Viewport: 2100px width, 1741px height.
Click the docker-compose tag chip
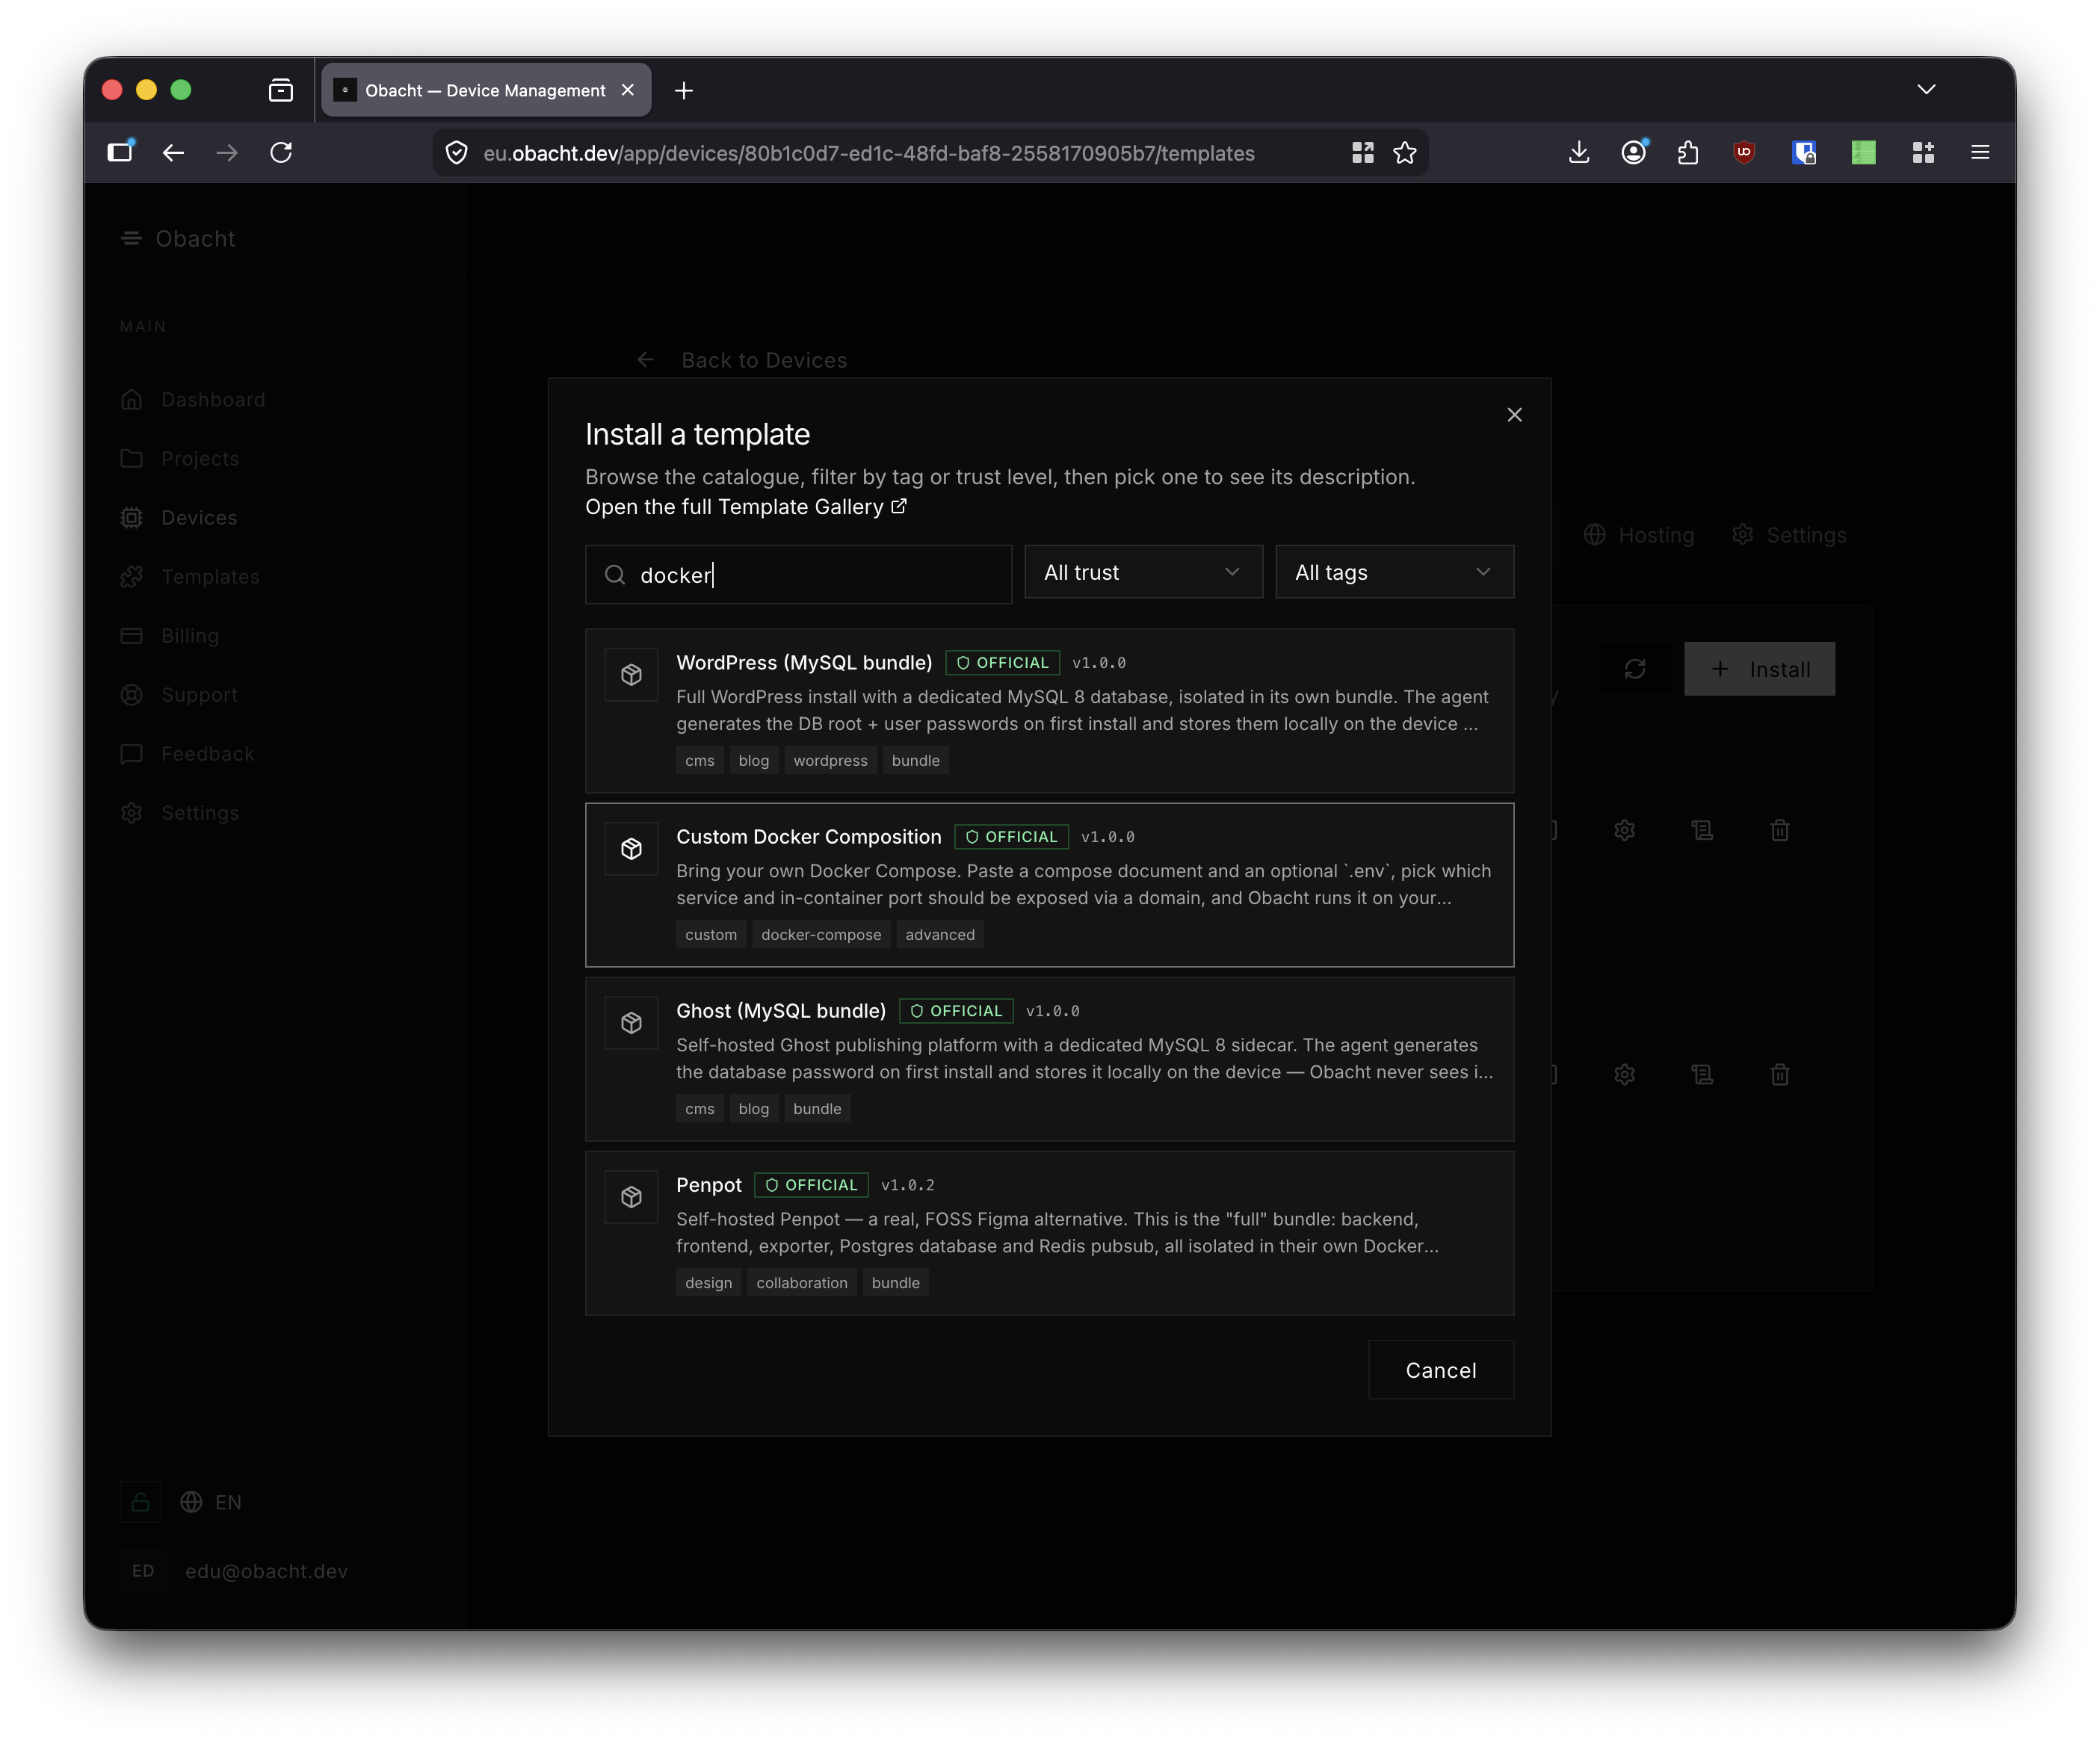click(821, 934)
